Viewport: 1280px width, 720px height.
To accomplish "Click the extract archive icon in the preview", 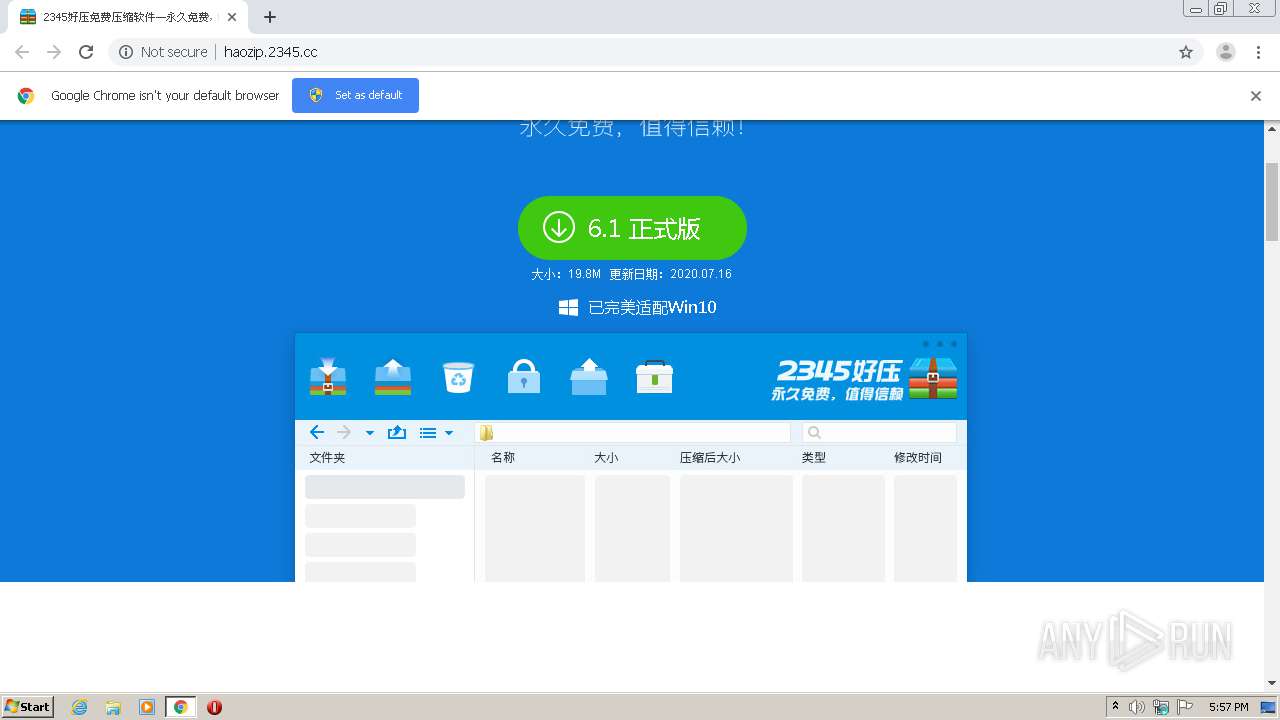I will [x=393, y=376].
